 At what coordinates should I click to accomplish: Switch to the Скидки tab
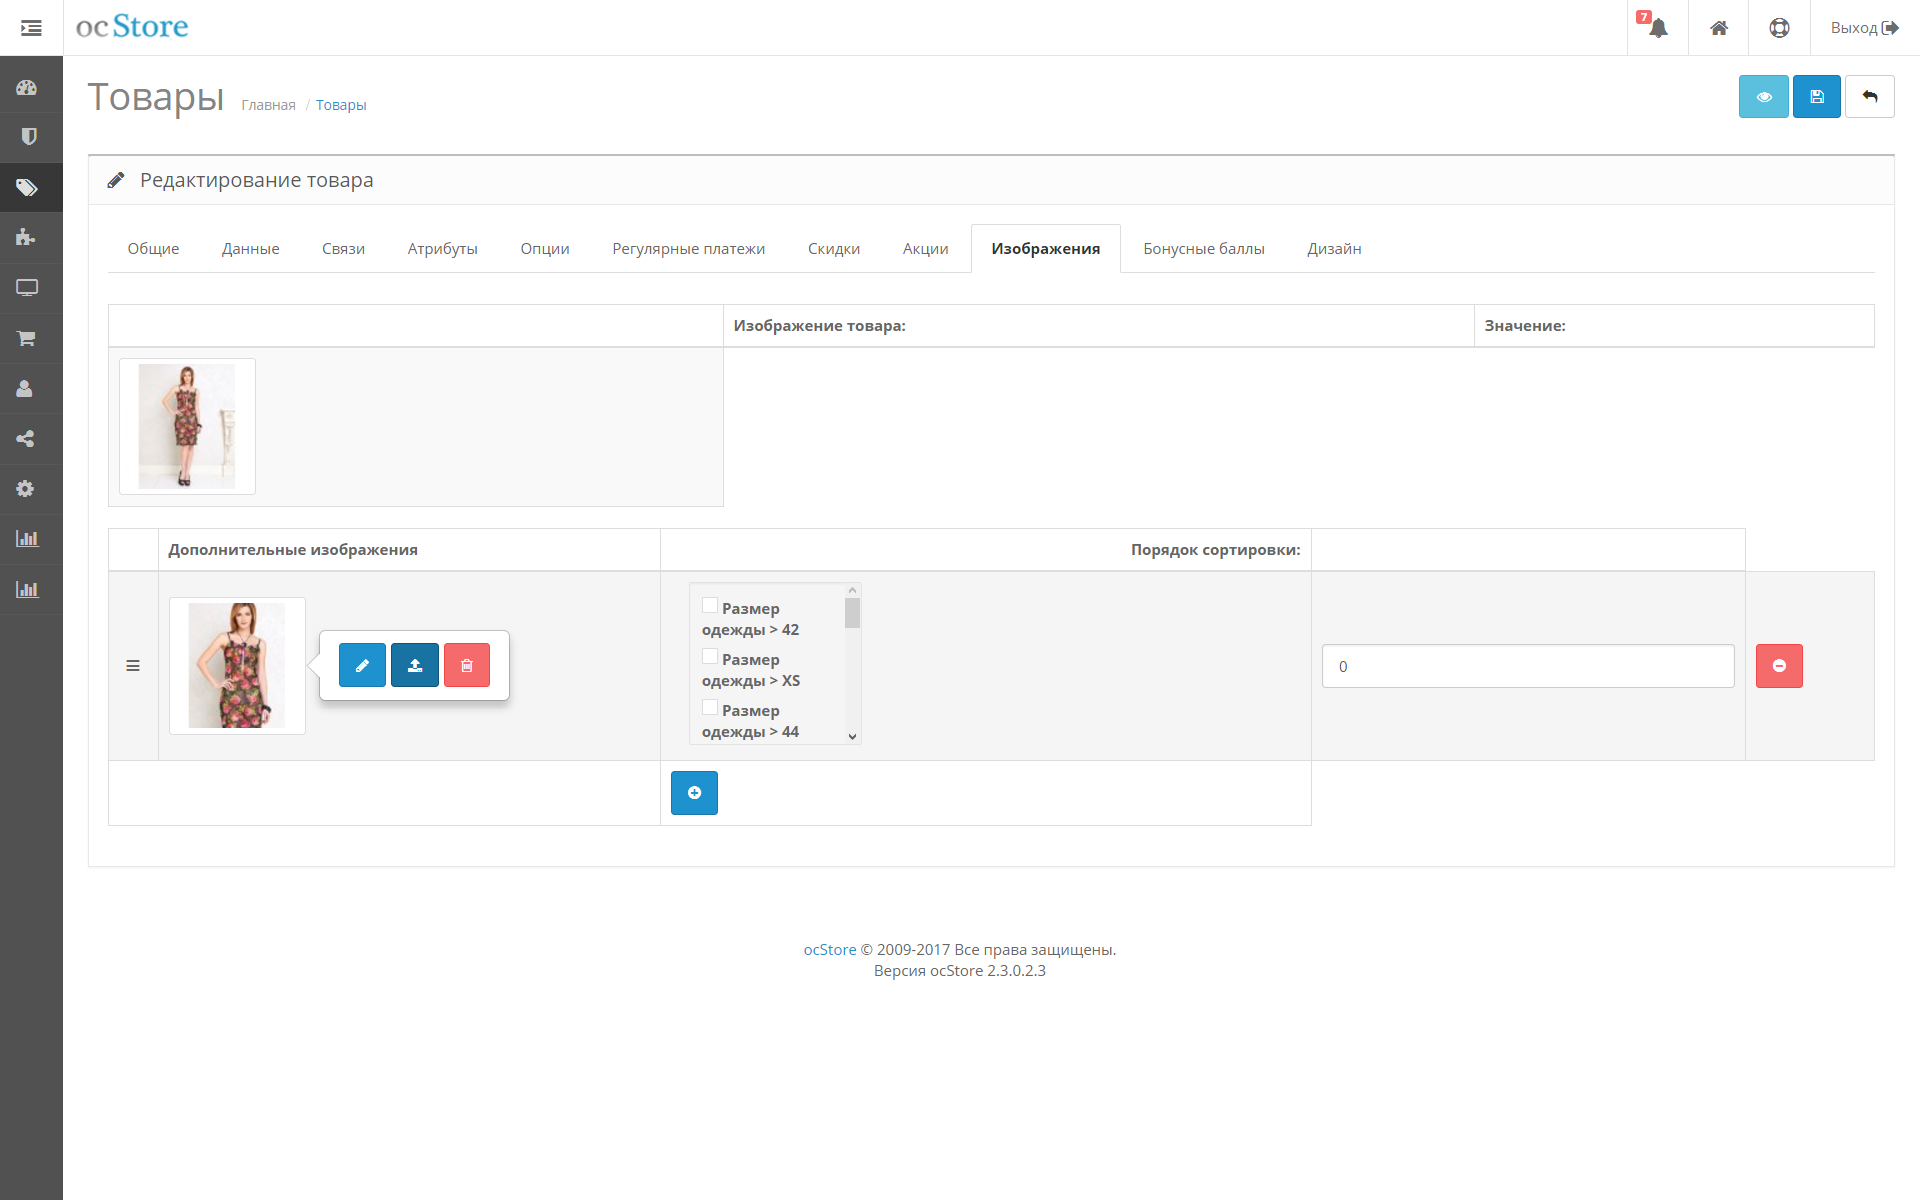pos(833,248)
